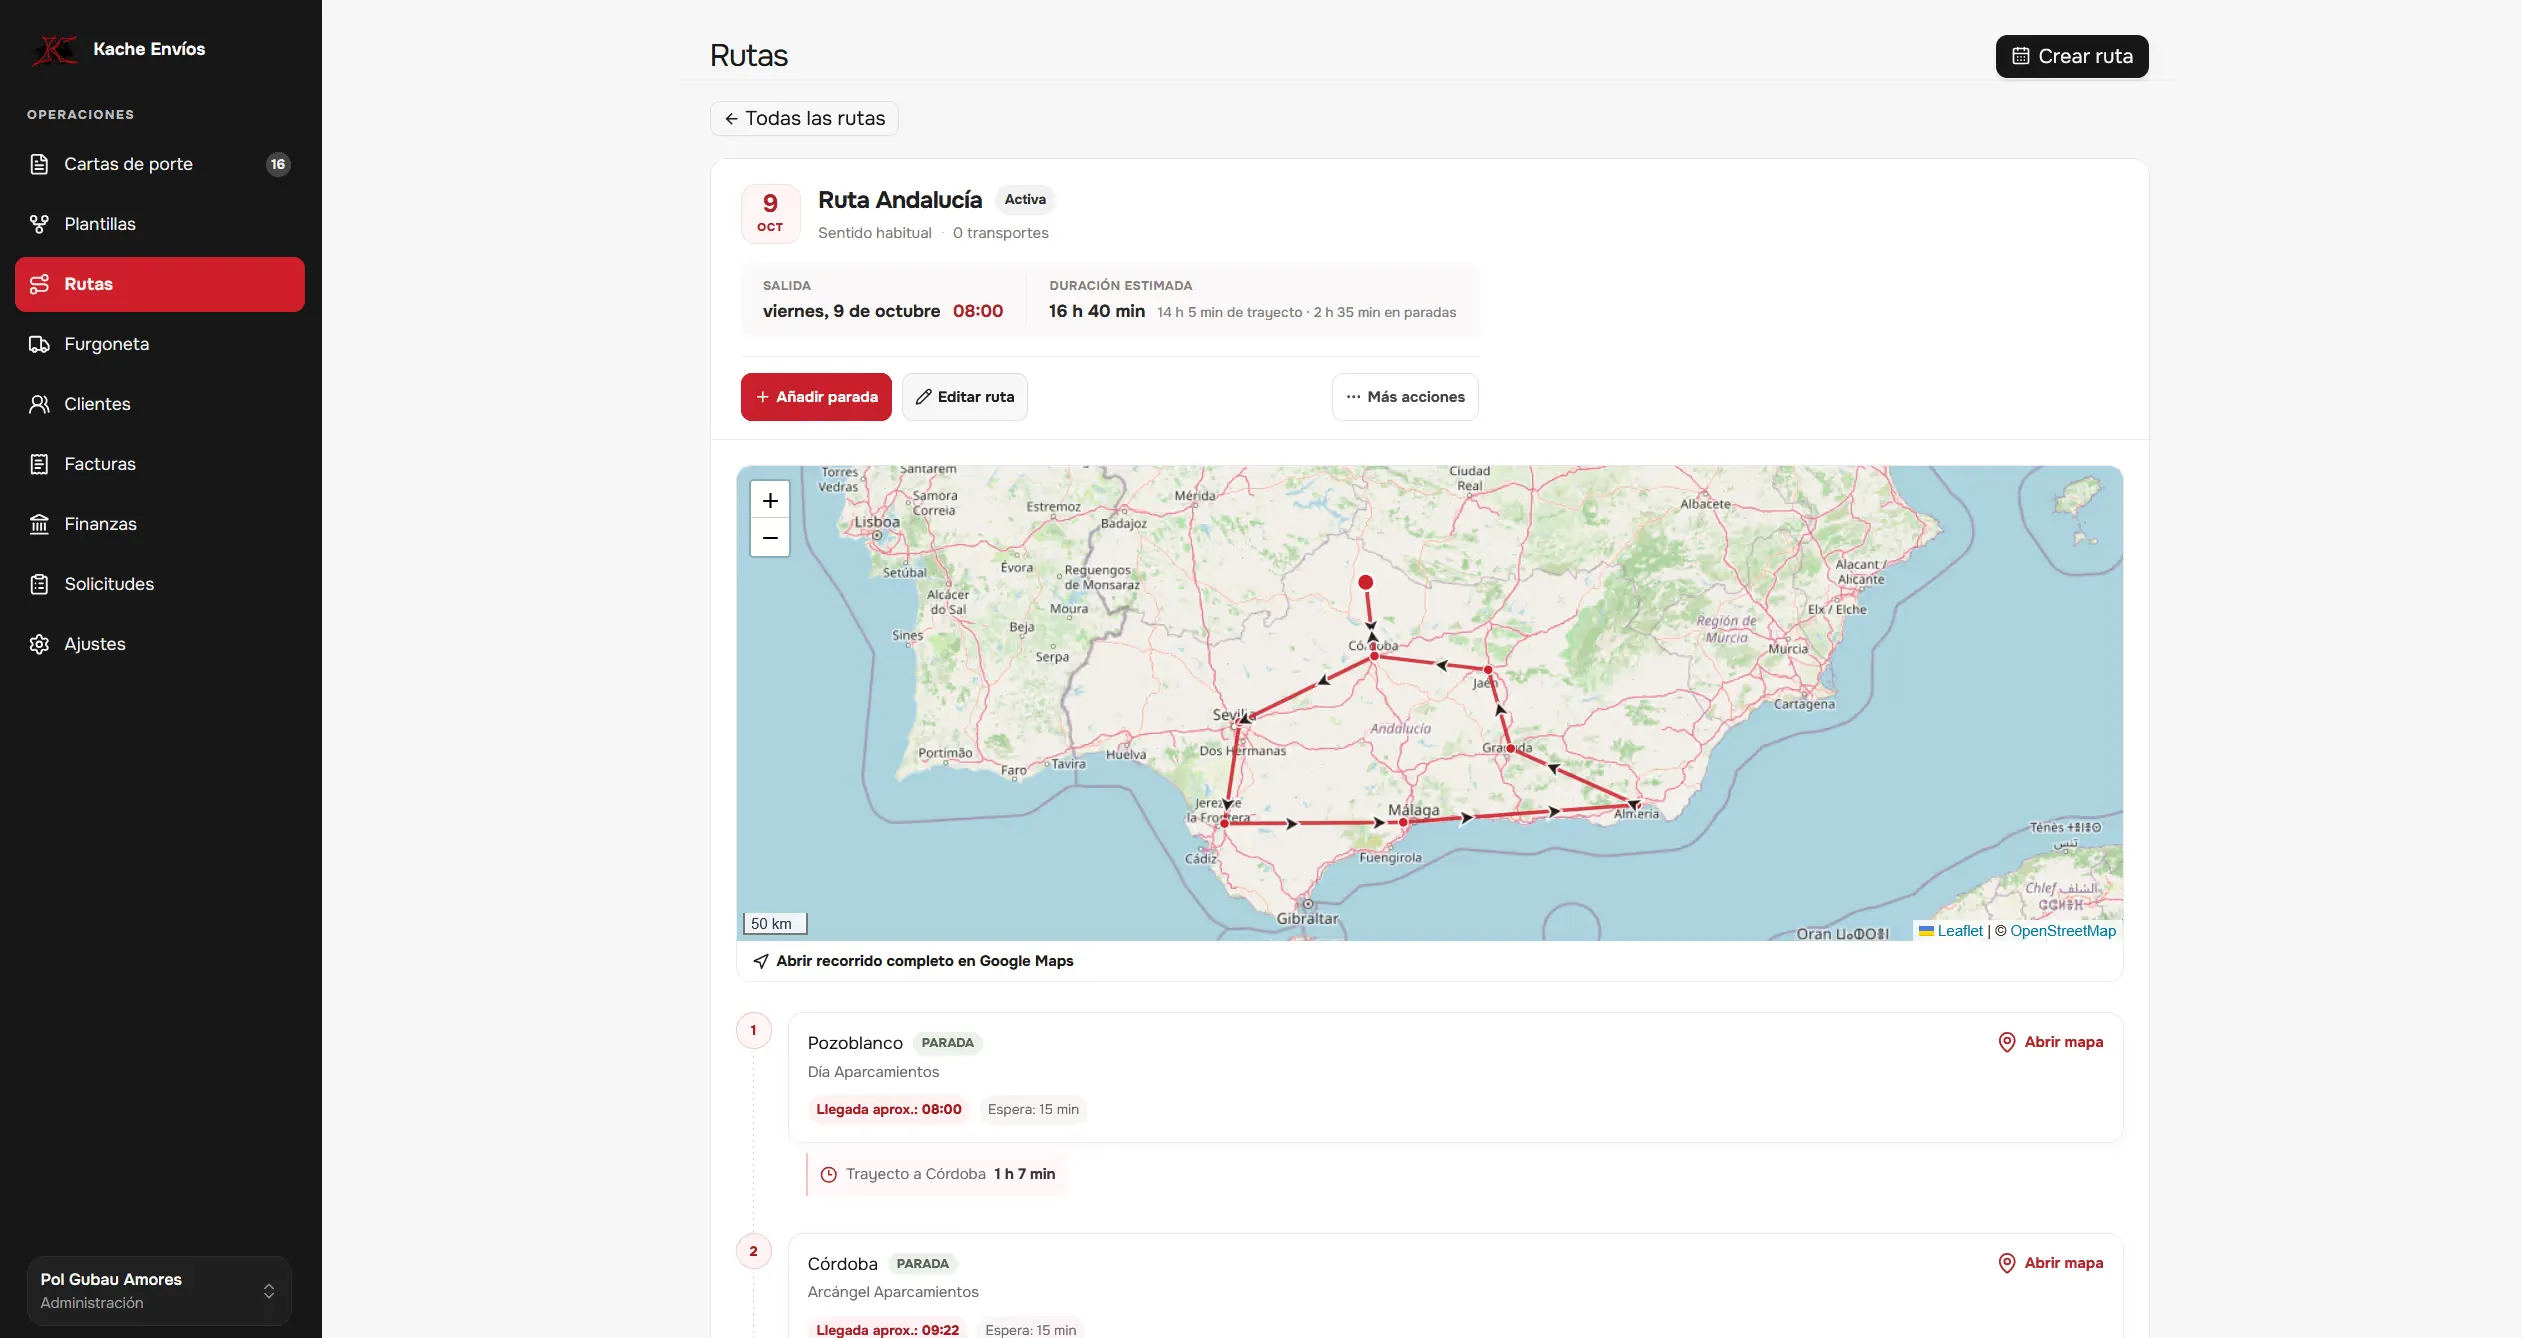
Task: Click stop number 2 circle
Action: (x=754, y=1251)
